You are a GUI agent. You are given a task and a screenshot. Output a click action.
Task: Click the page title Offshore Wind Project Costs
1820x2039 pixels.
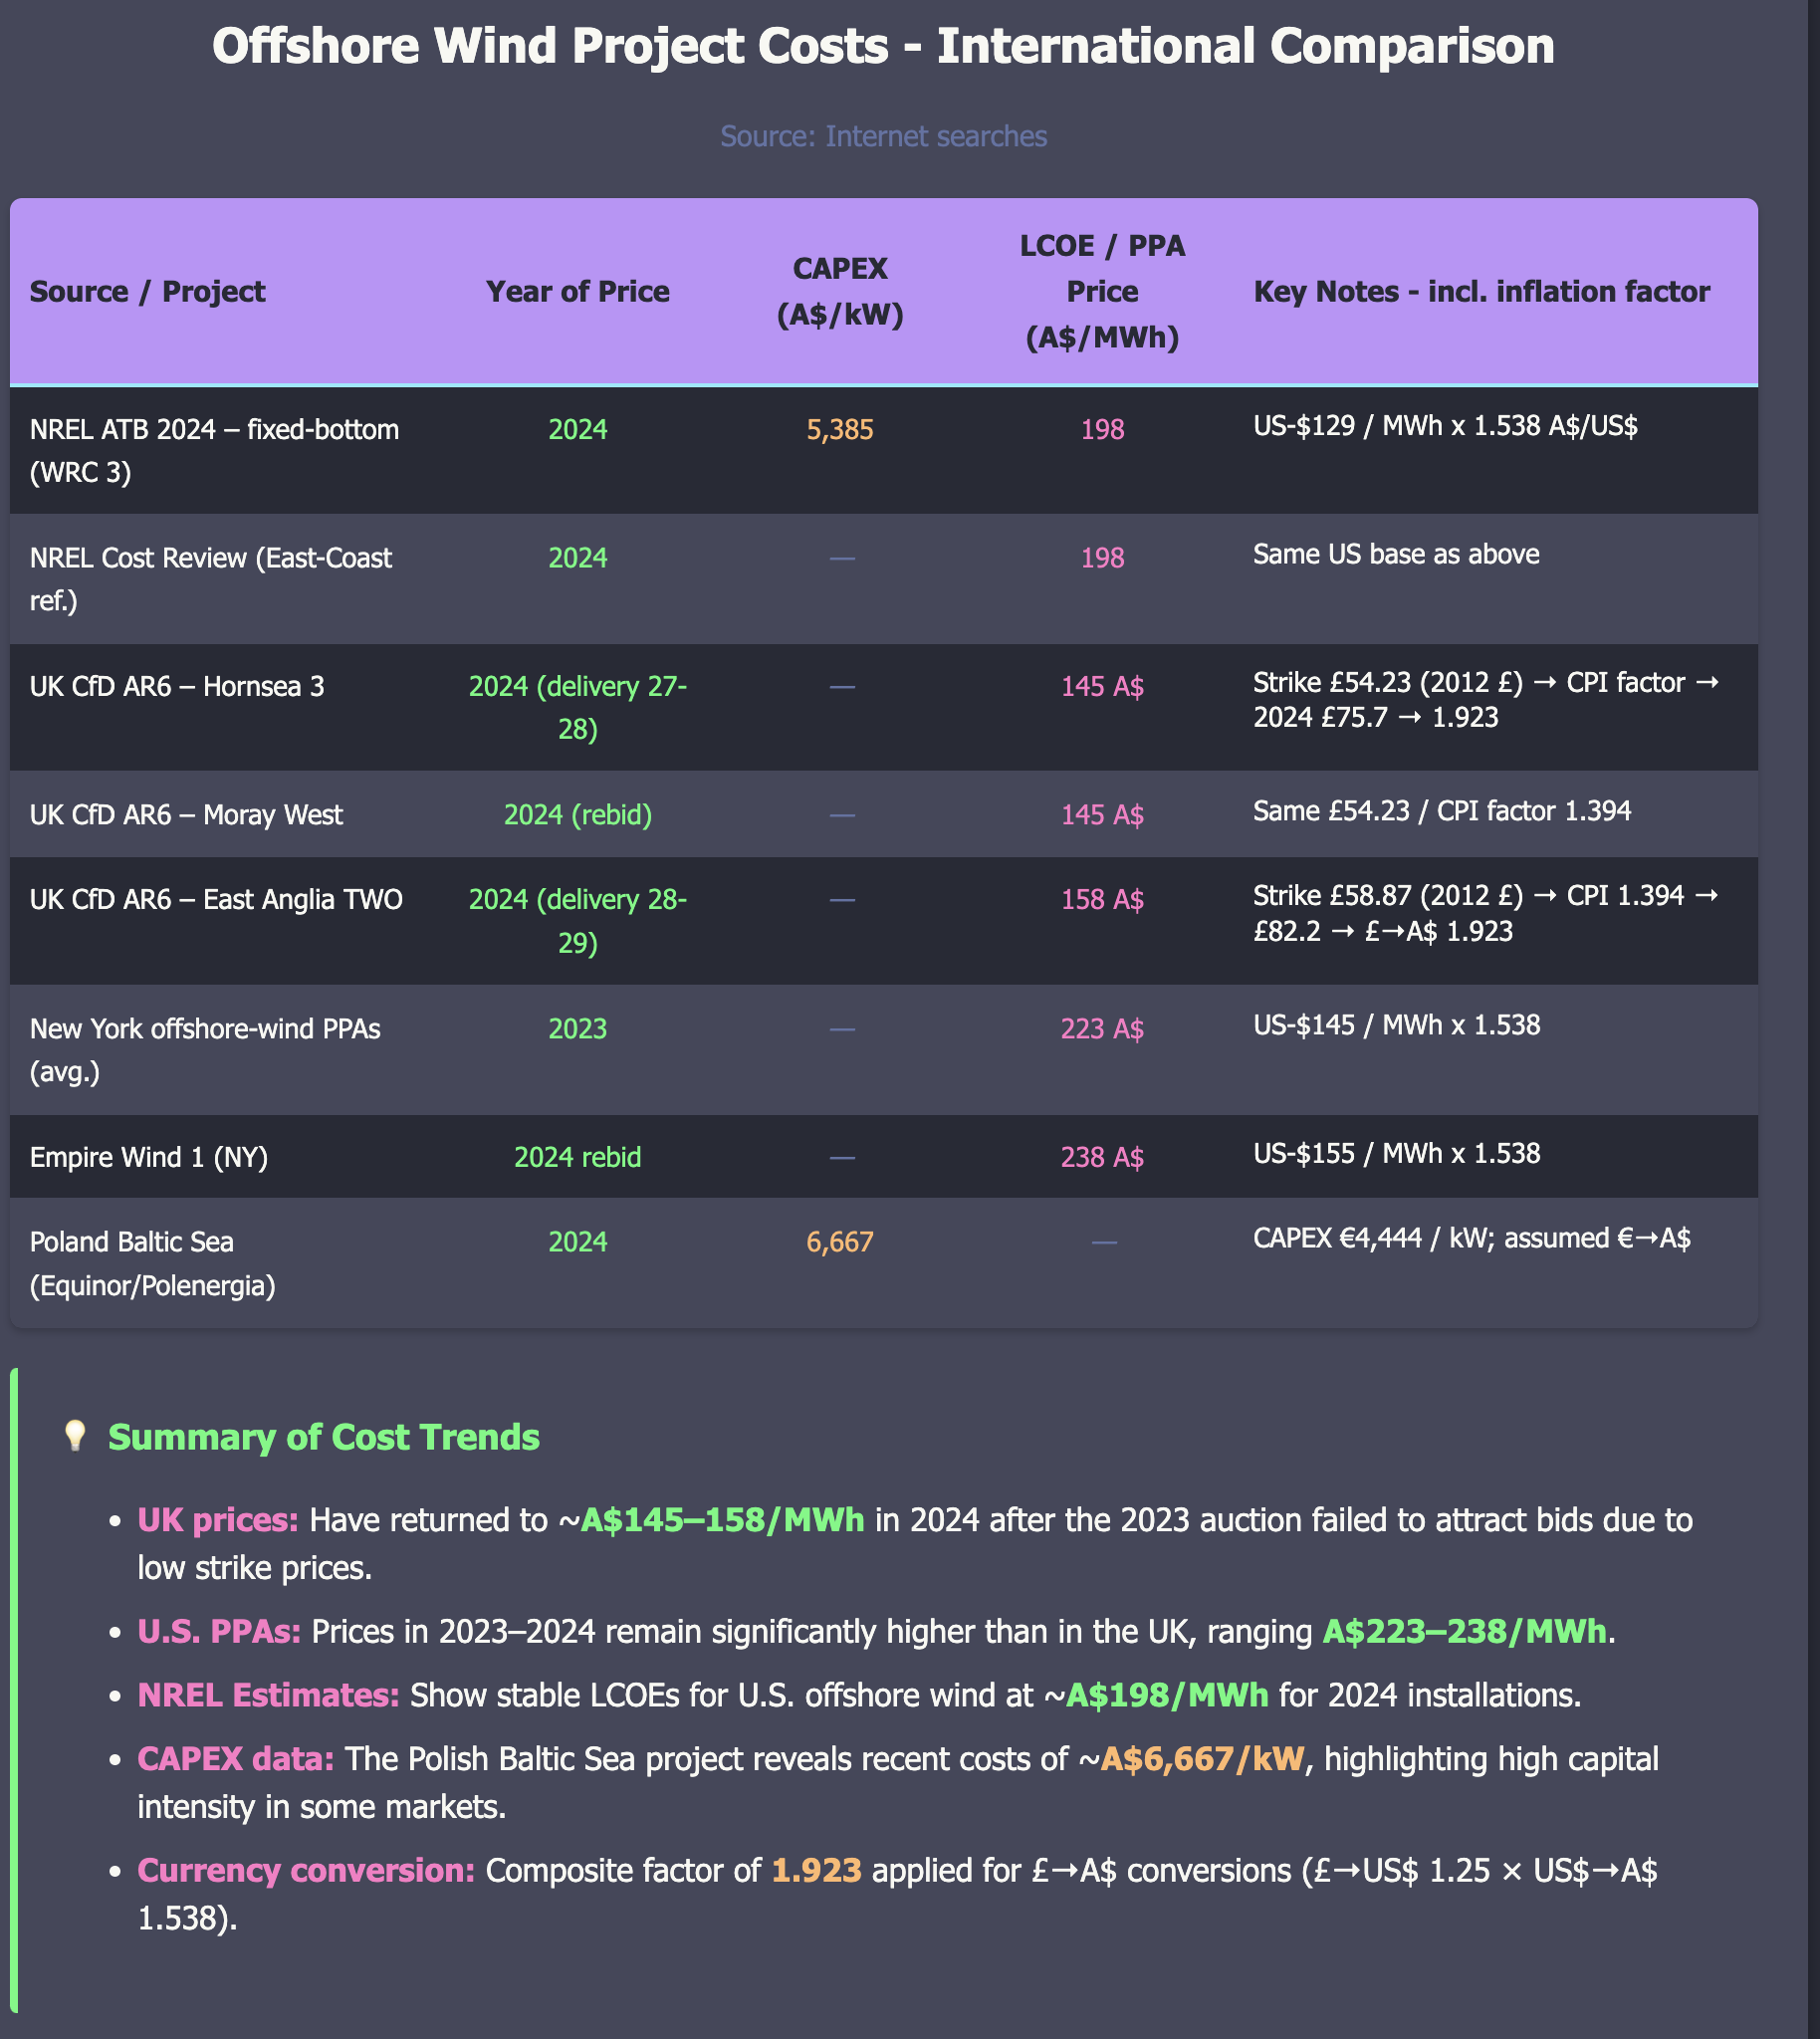coord(883,46)
